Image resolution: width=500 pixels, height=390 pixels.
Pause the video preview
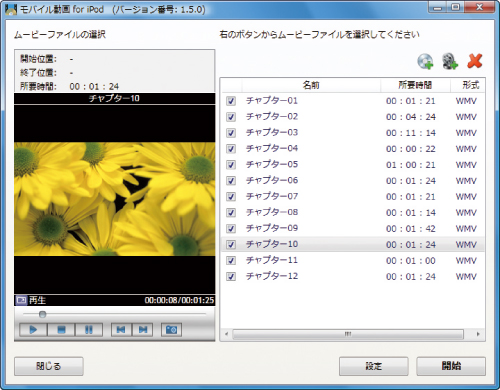89,330
